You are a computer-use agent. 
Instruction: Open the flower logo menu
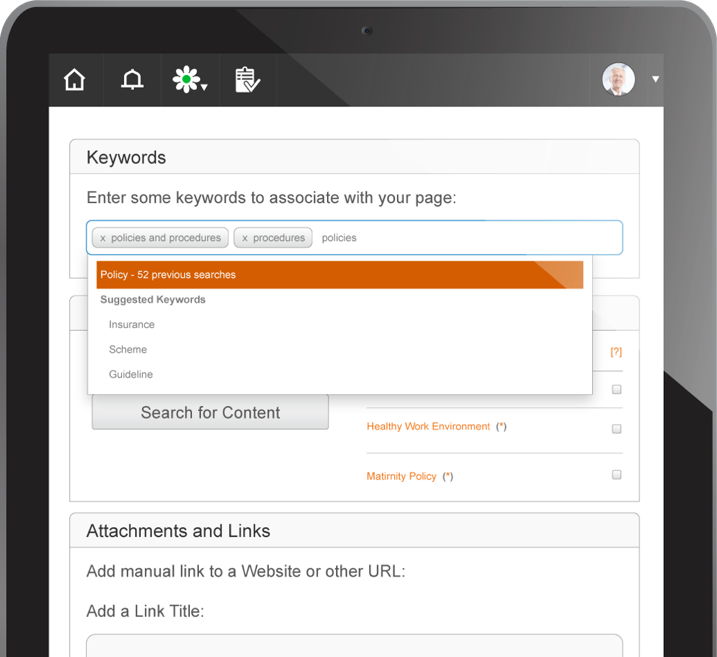[x=190, y=80]
